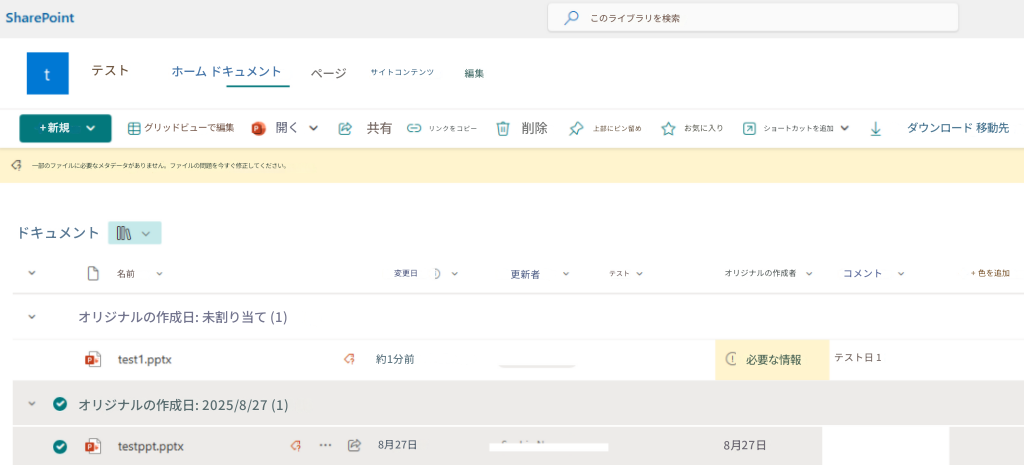
Task: Click the missing metadata banner icon
Action: pos(17,166)
